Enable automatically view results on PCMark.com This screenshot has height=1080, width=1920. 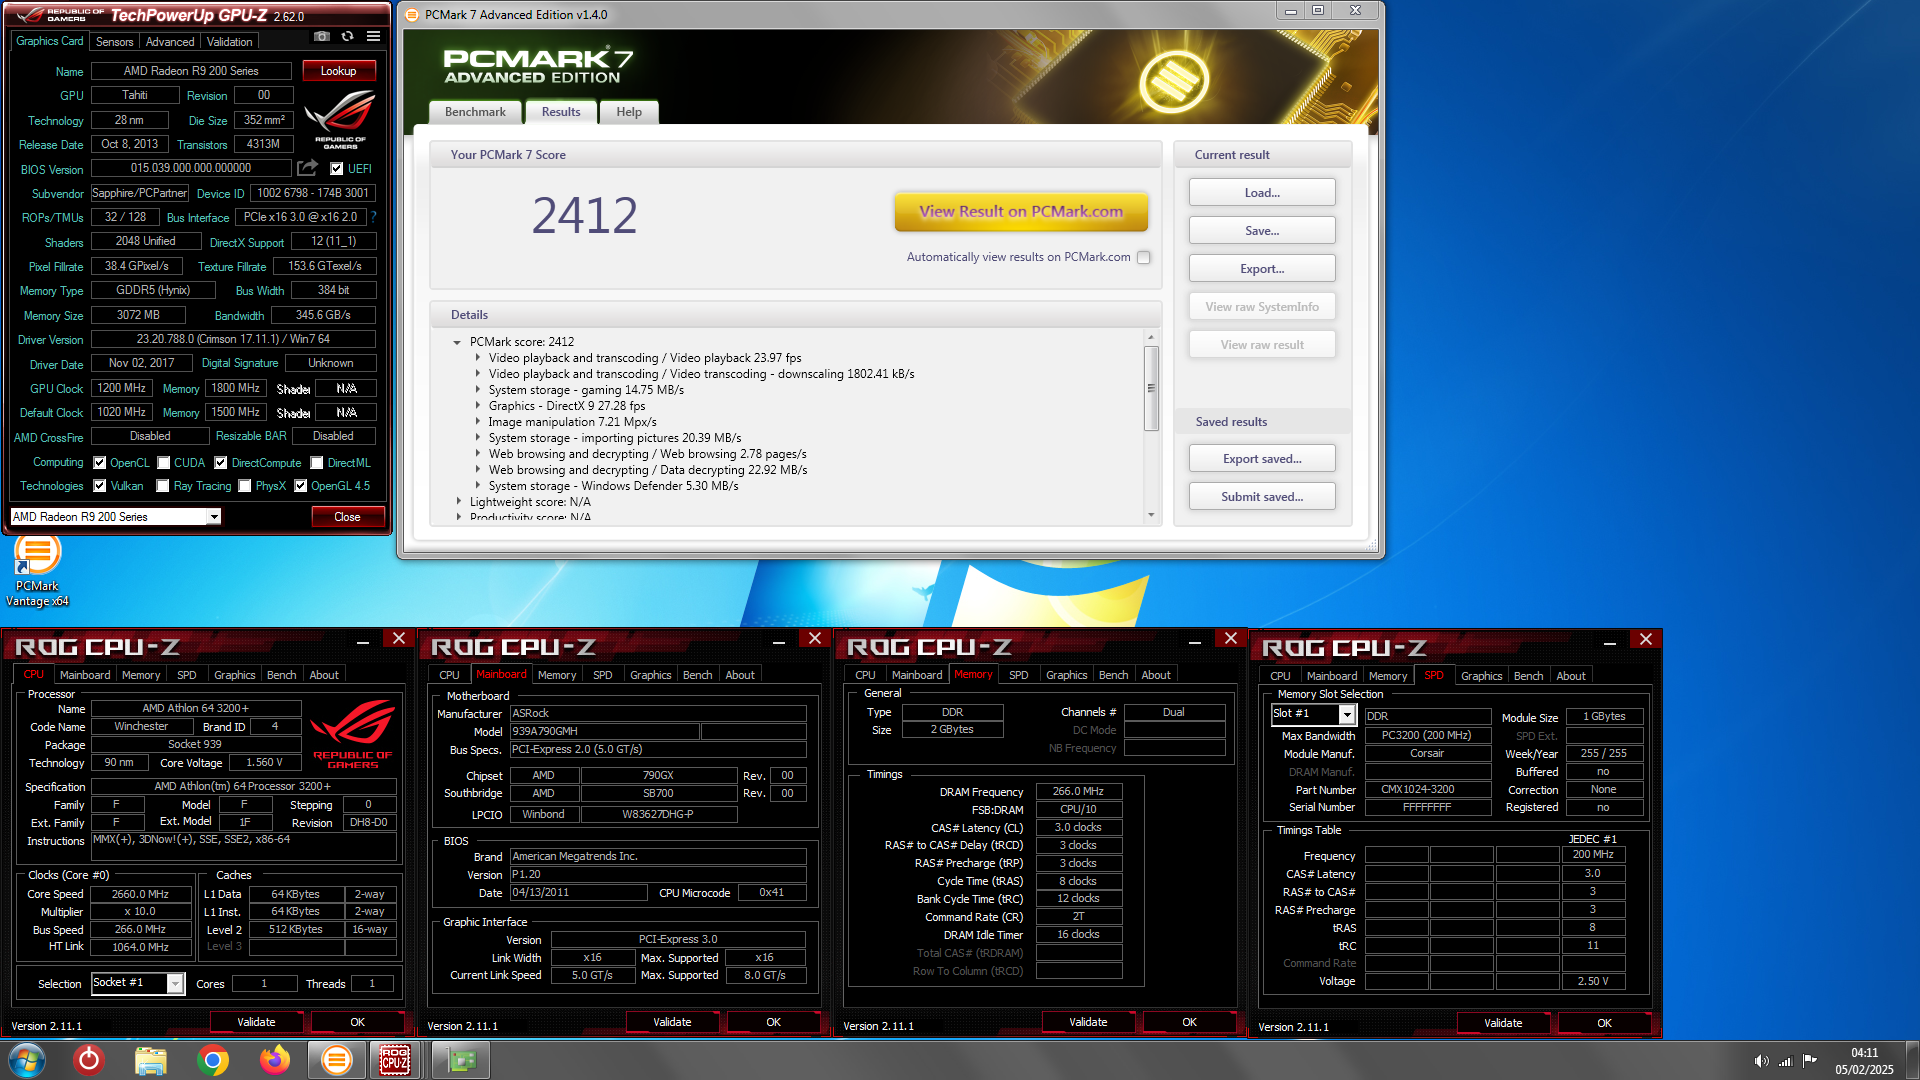point(1144,258)
